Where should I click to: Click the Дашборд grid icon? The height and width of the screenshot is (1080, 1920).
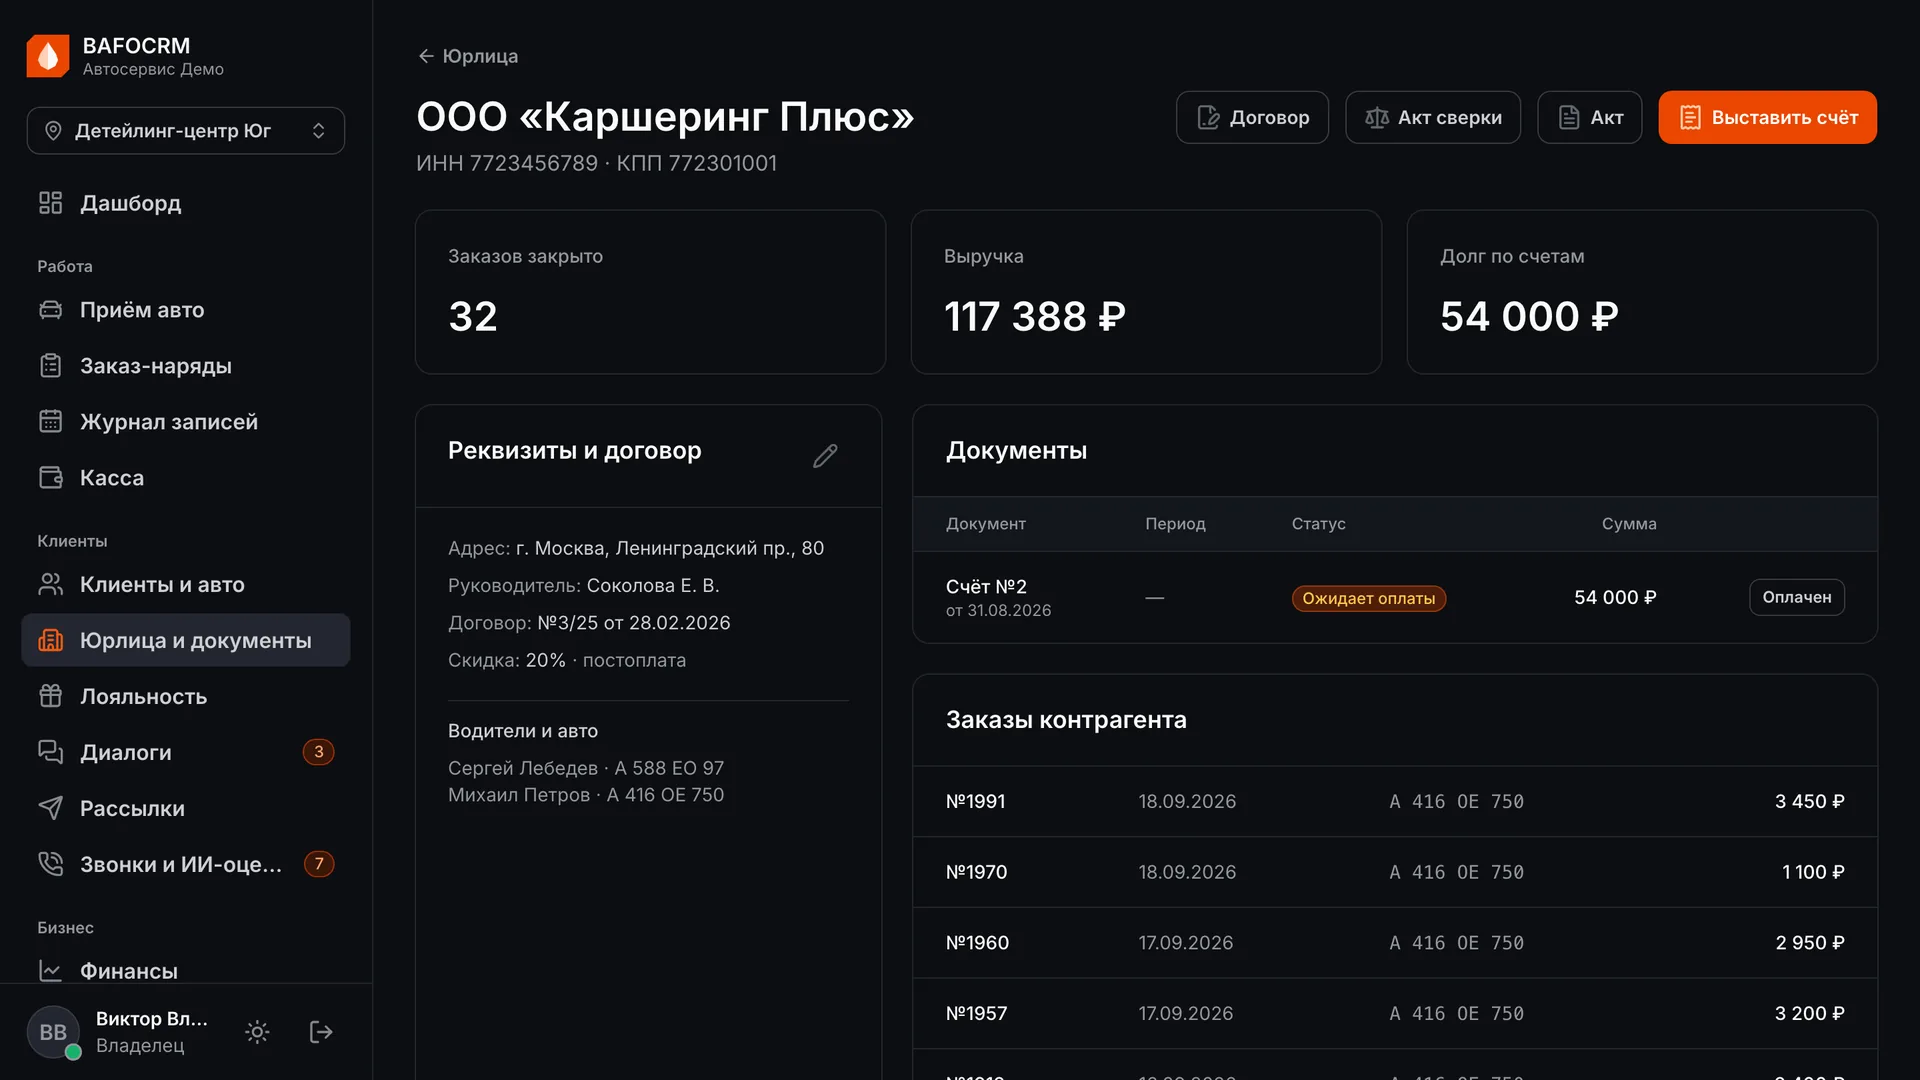[x=51, y=203]
